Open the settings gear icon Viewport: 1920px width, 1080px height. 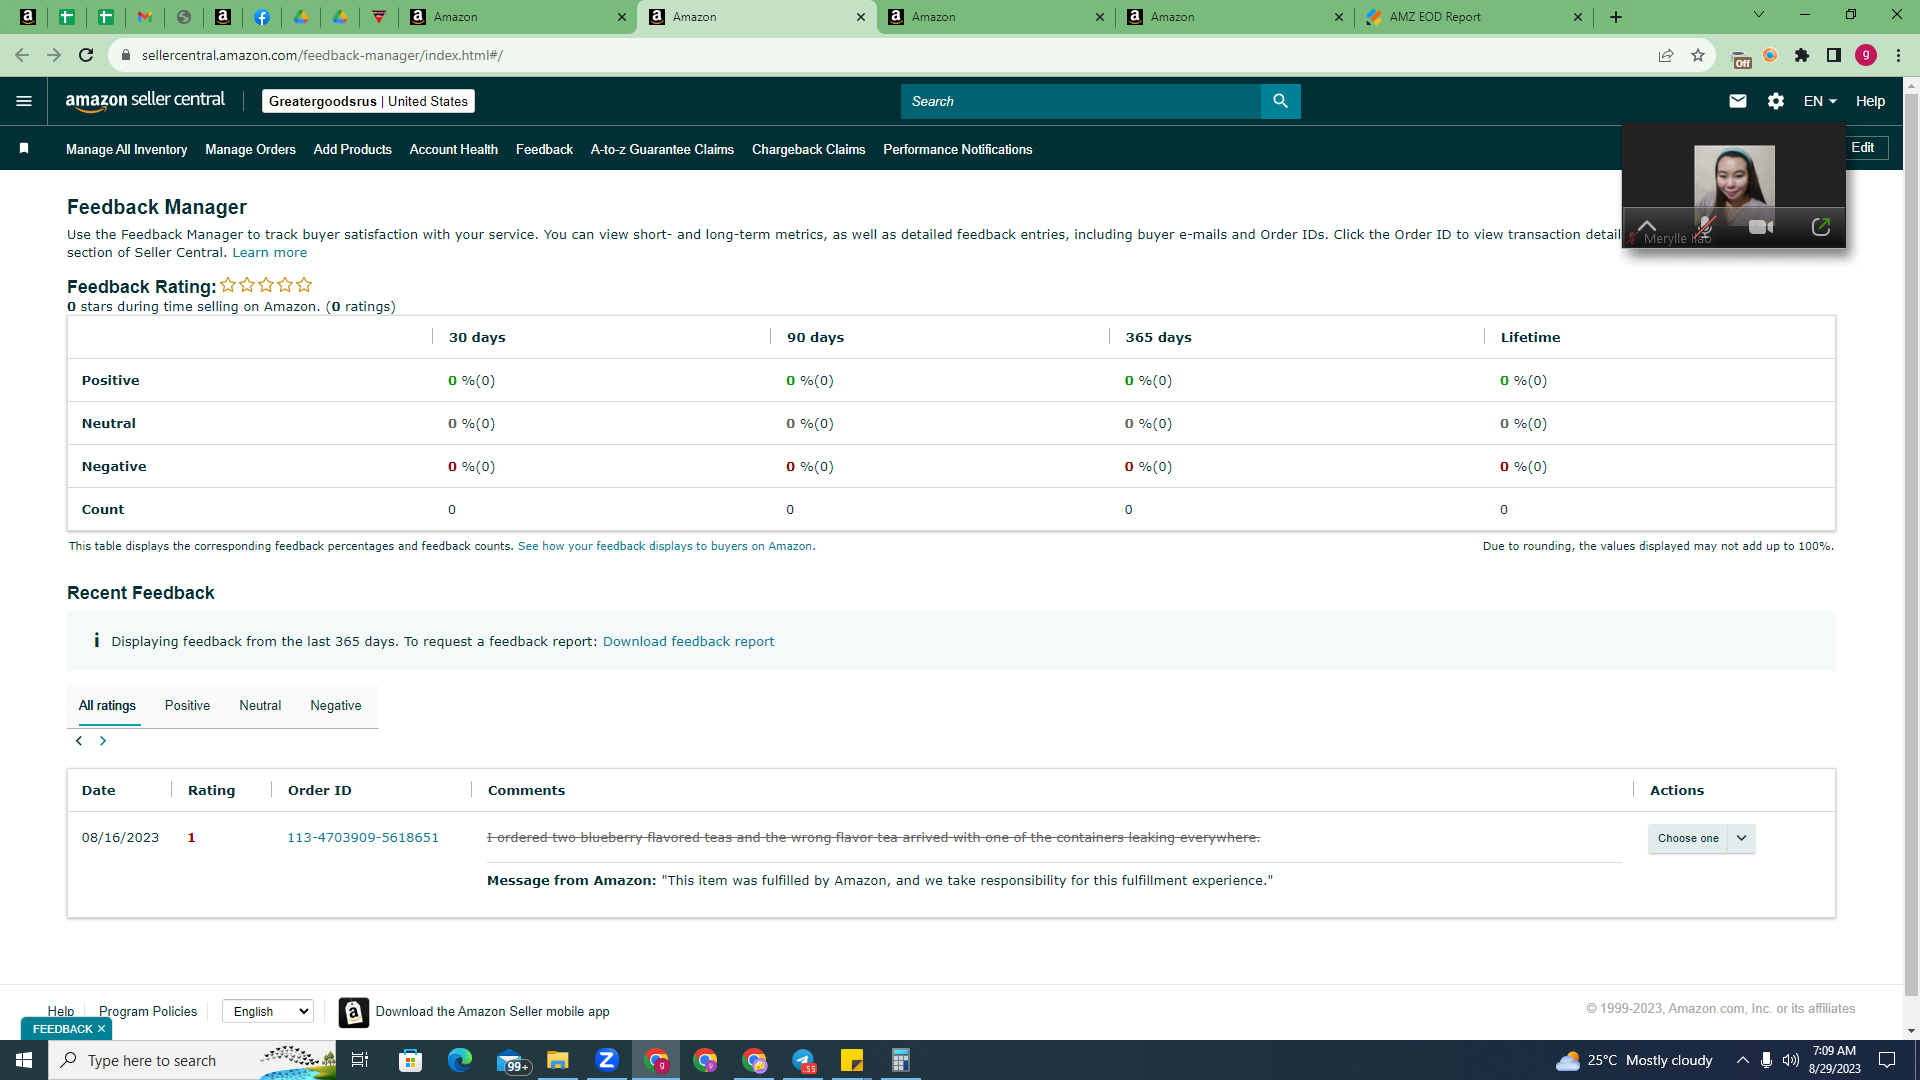1776,101
